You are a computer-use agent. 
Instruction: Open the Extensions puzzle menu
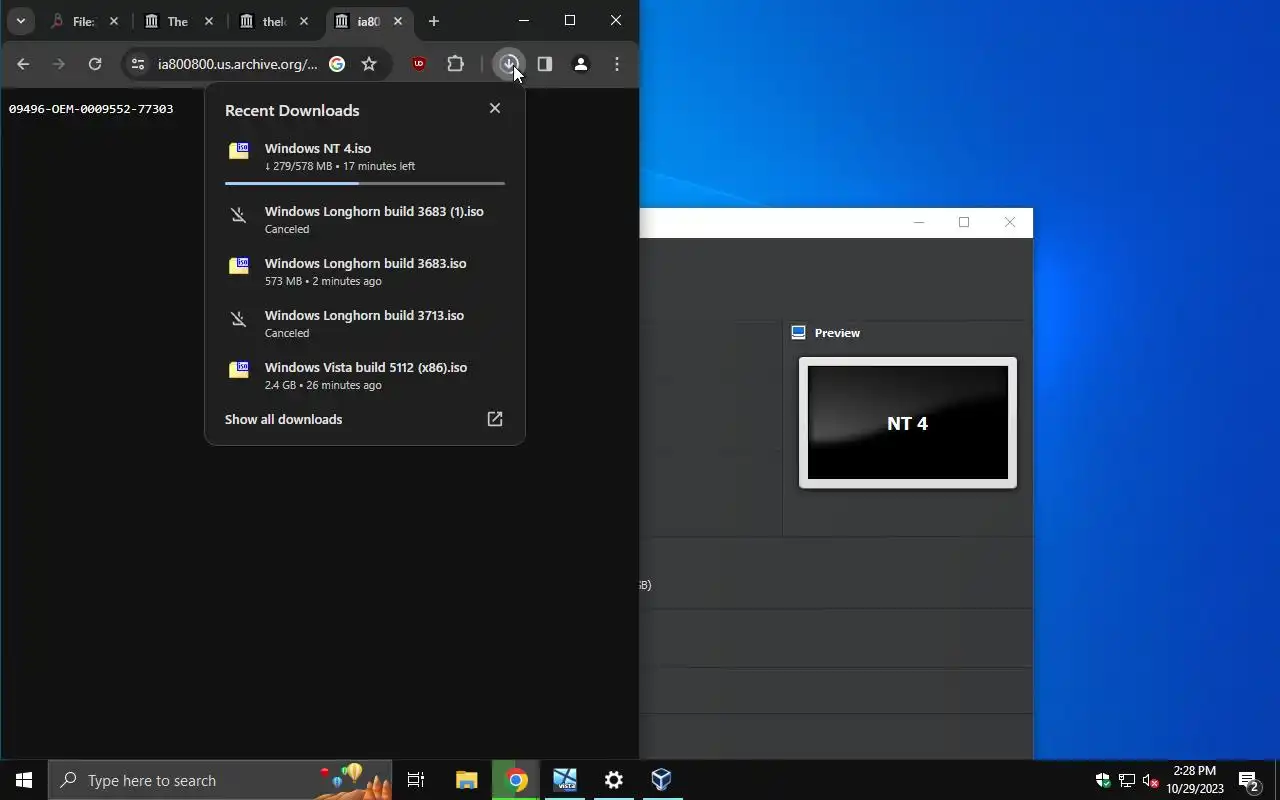click(455, 64)
